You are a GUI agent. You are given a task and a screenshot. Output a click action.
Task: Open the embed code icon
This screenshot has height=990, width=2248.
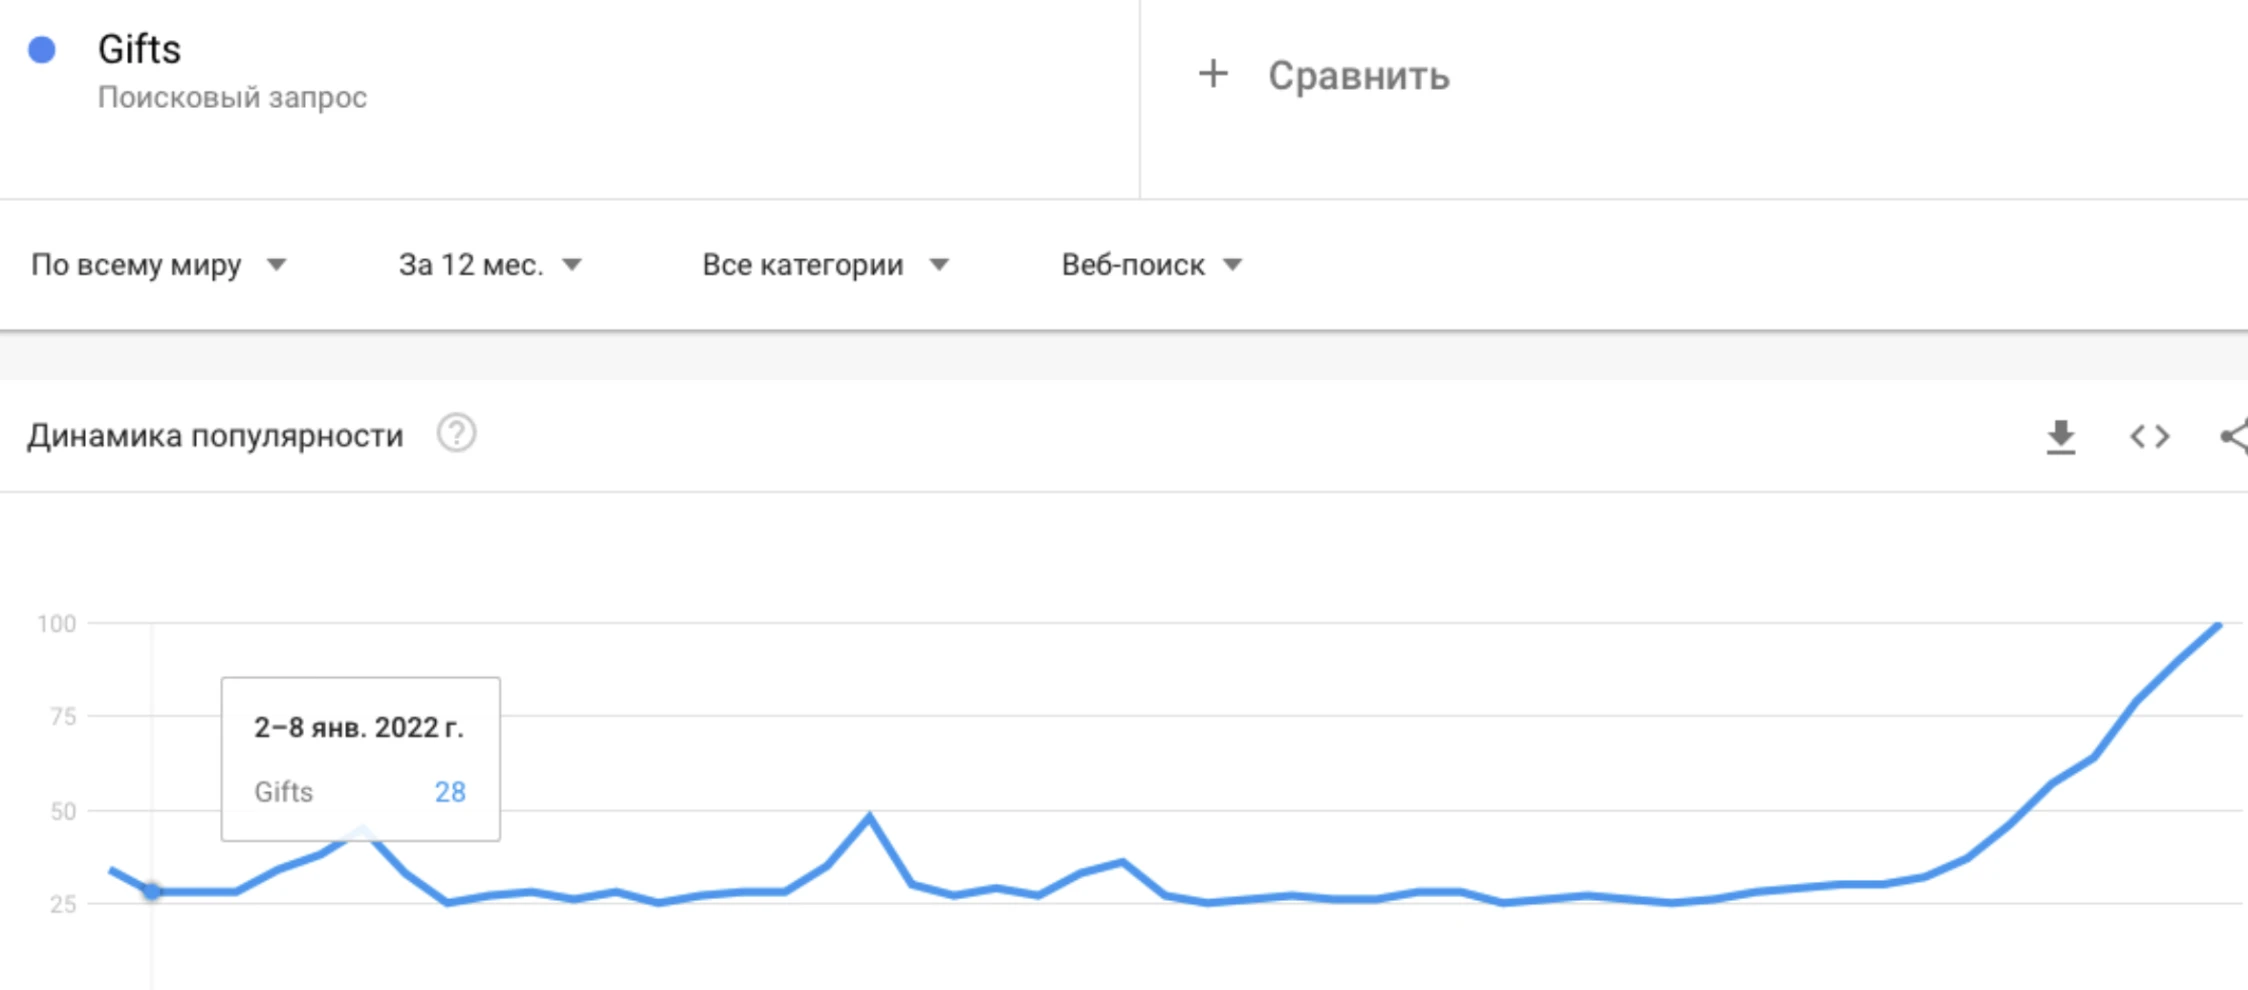2149,437
